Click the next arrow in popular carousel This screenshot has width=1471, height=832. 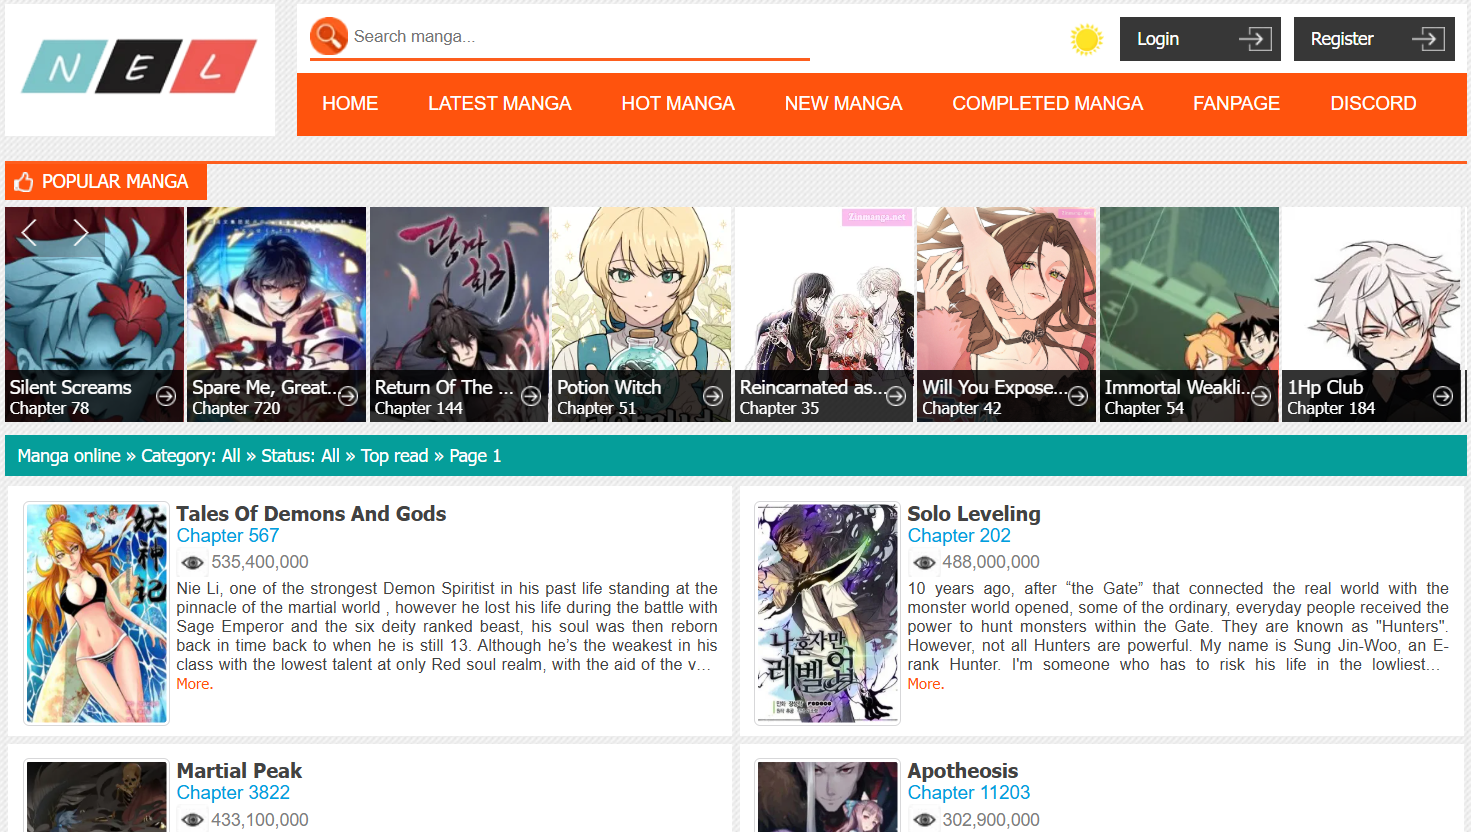pyautogui.click(x=81, y=232)
